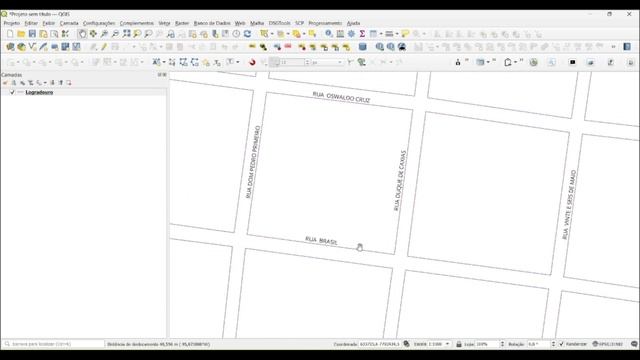Expand the select features tool dropdown arrow

(x=272, y=34)
